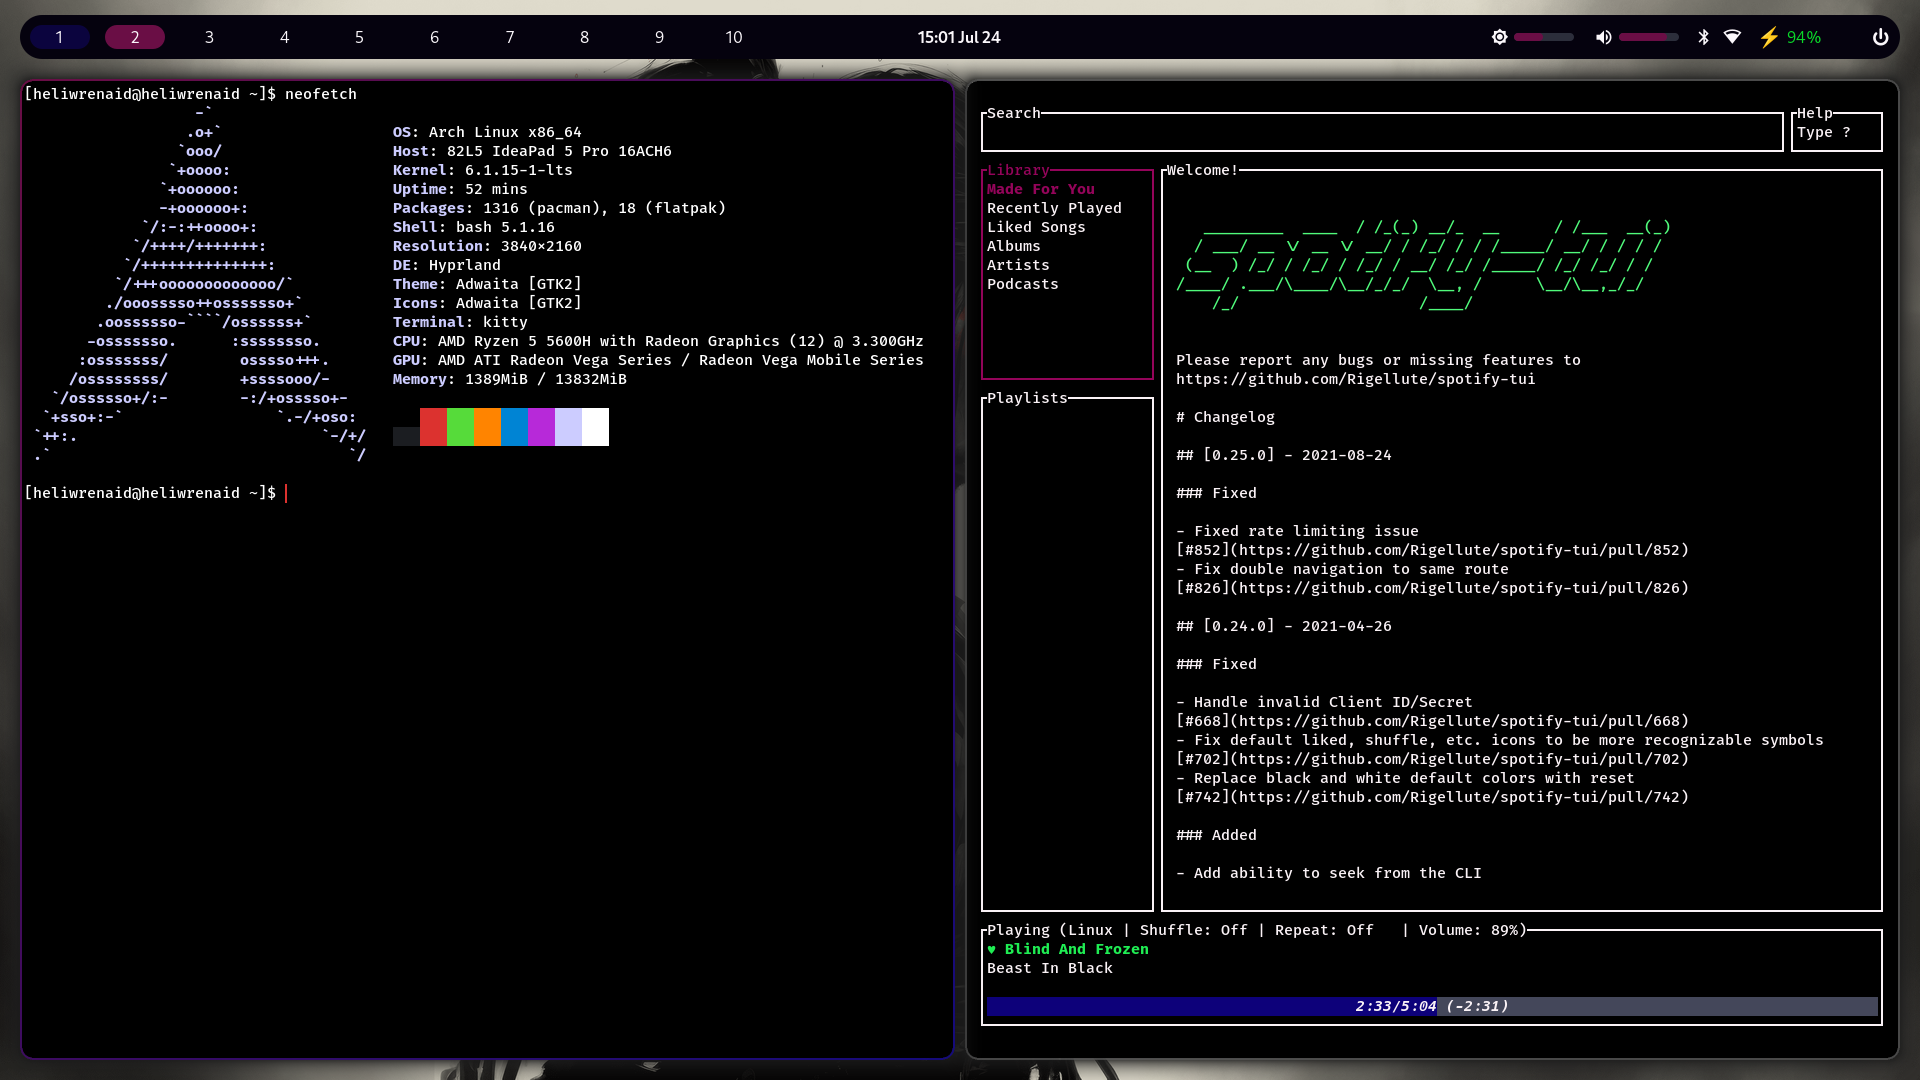The width and height of the screenshot is (1920, 1080).
Task: Open pull request #852 link
Action: [1432, 550]
